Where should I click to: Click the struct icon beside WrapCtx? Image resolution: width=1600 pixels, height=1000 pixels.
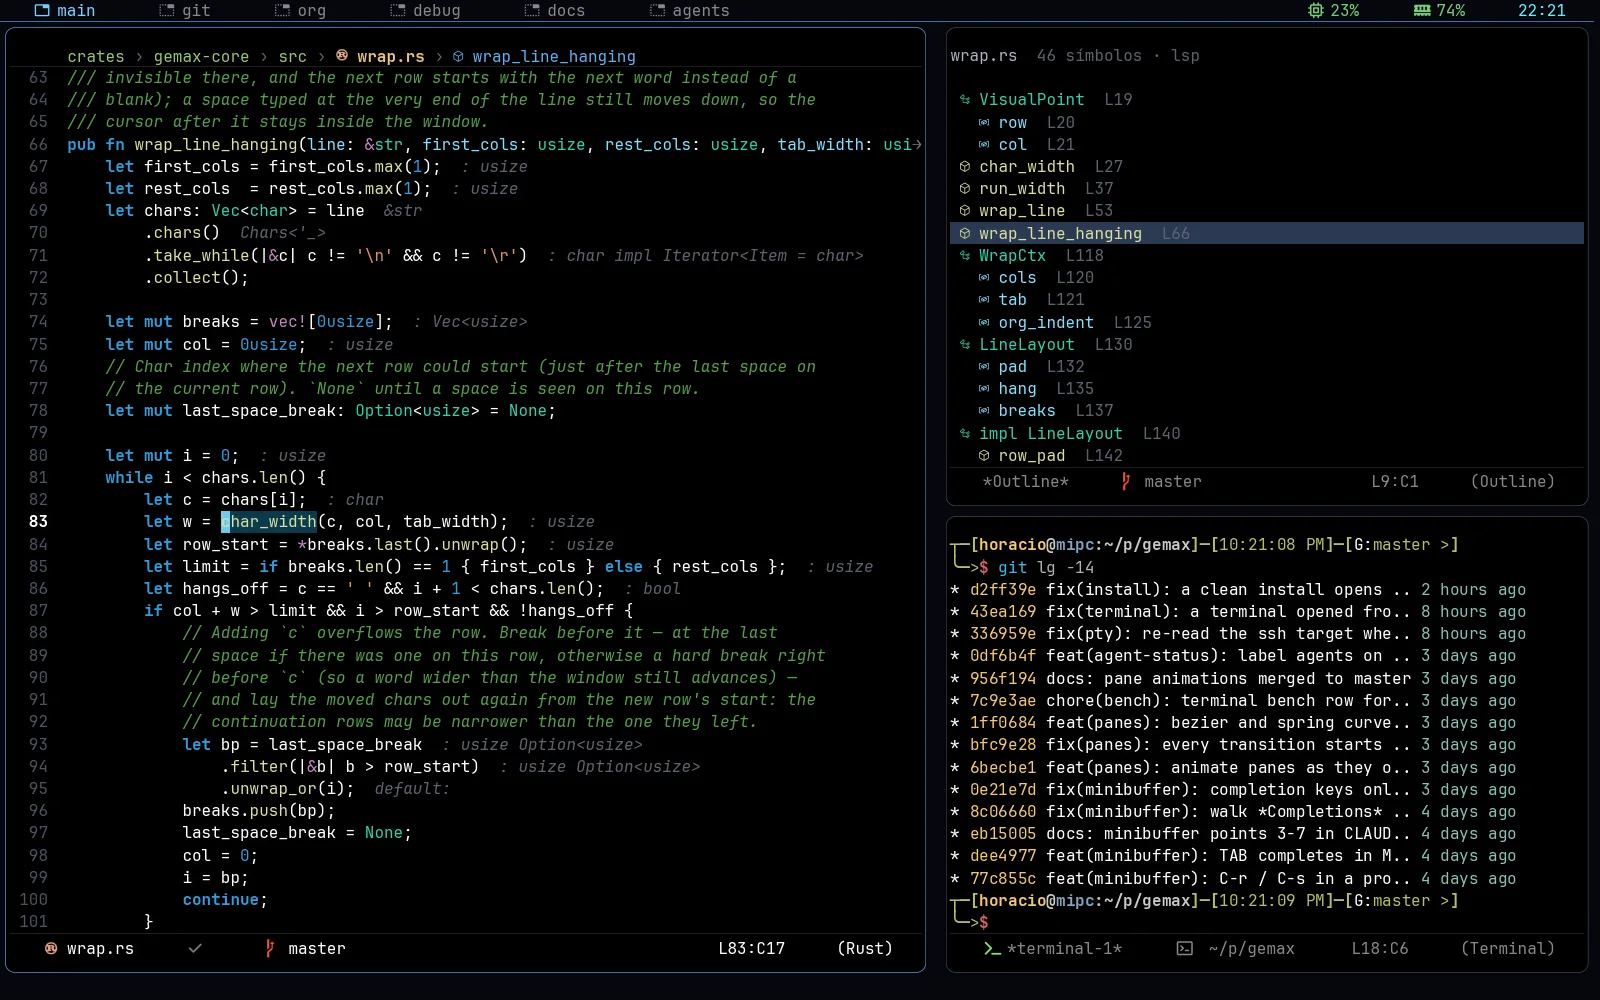965,256
